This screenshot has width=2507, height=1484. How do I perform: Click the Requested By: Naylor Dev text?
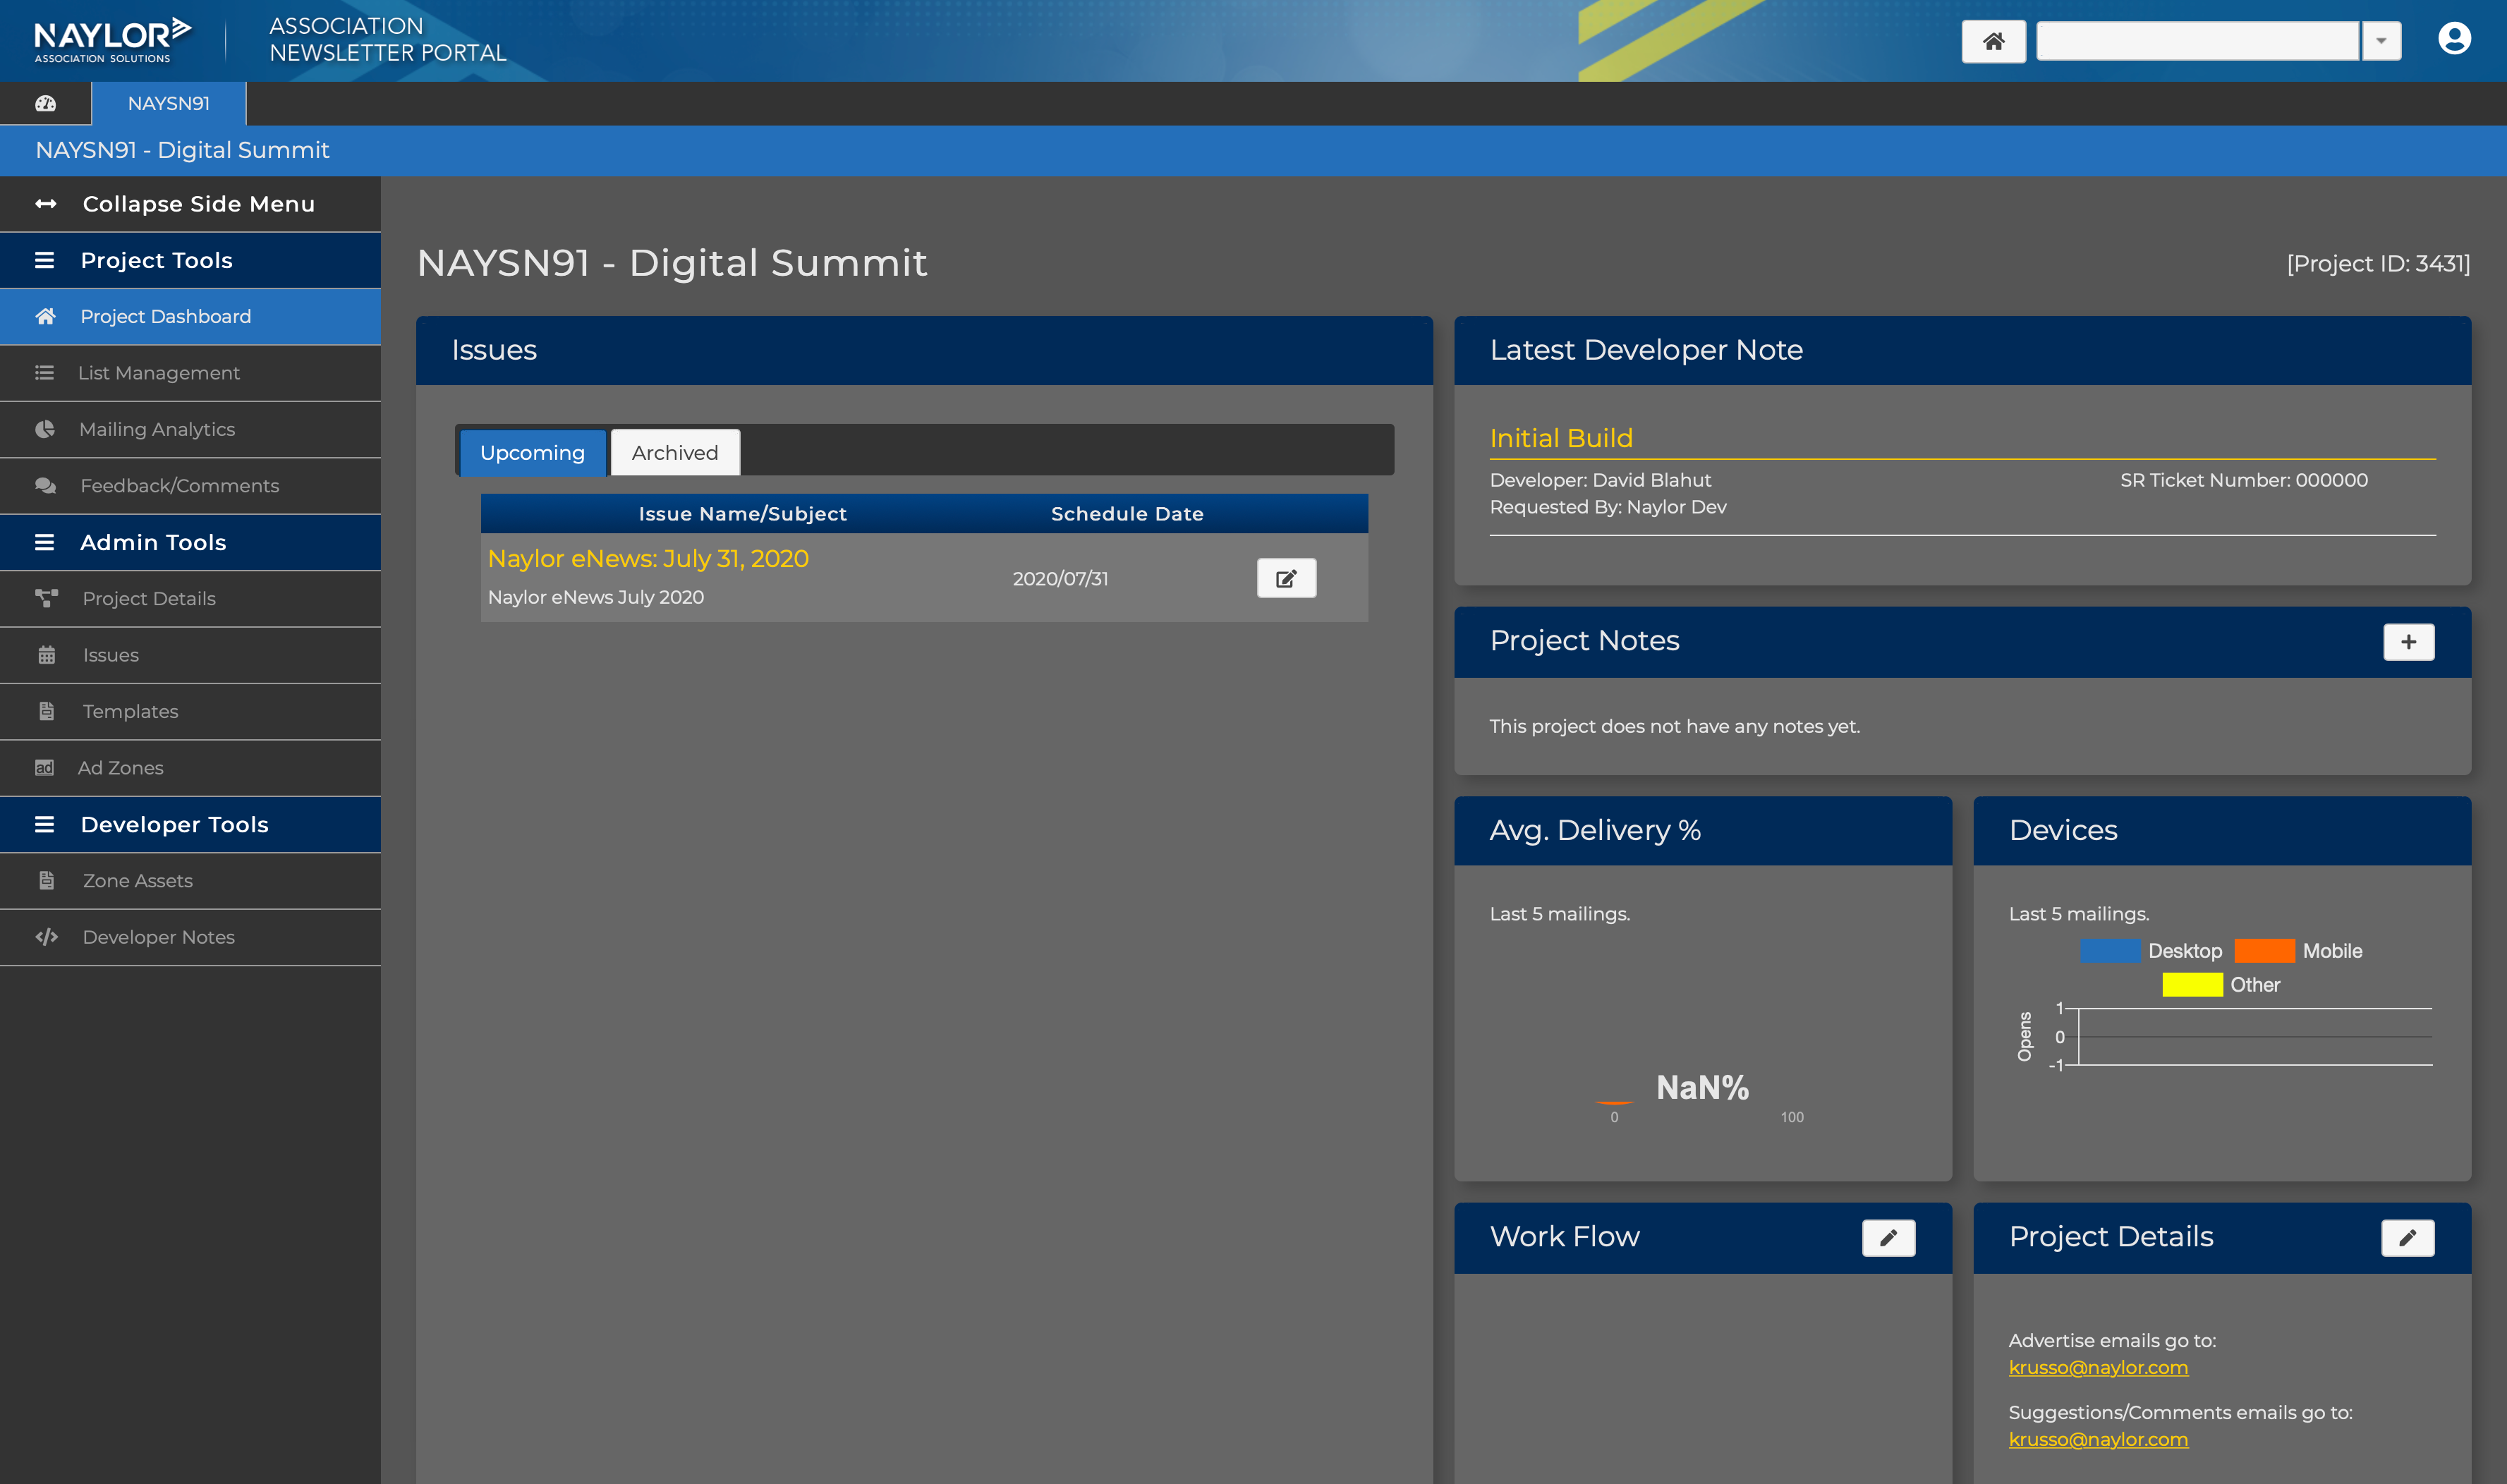1608,507
